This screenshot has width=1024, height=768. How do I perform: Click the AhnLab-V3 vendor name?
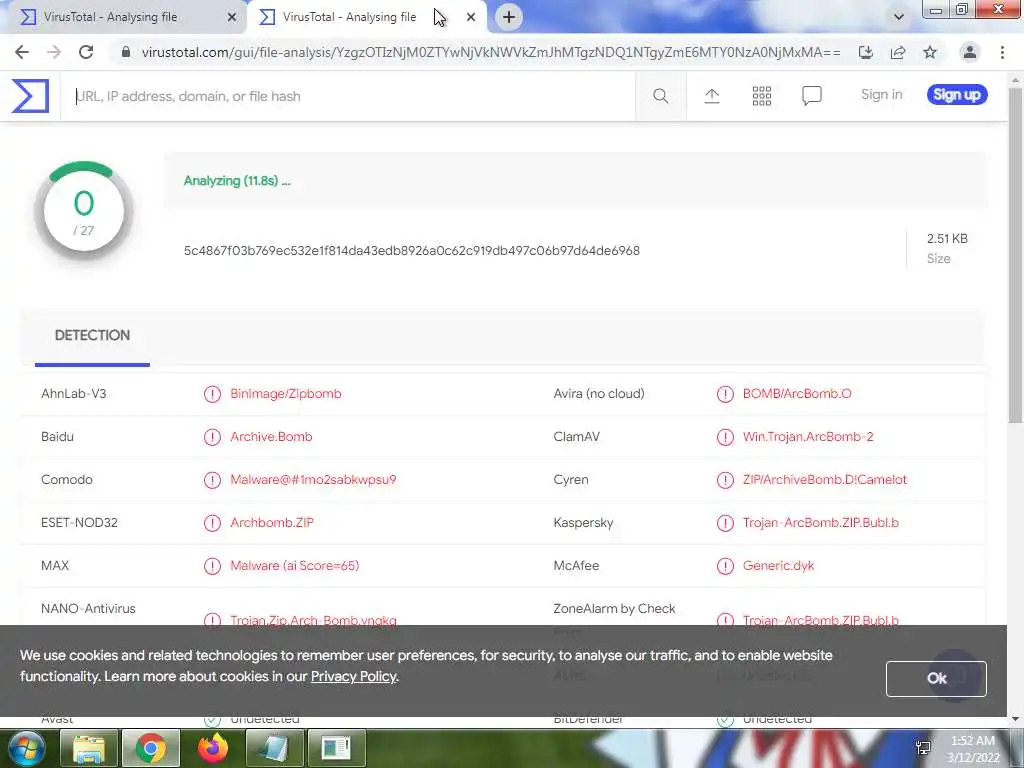(74, 394)
